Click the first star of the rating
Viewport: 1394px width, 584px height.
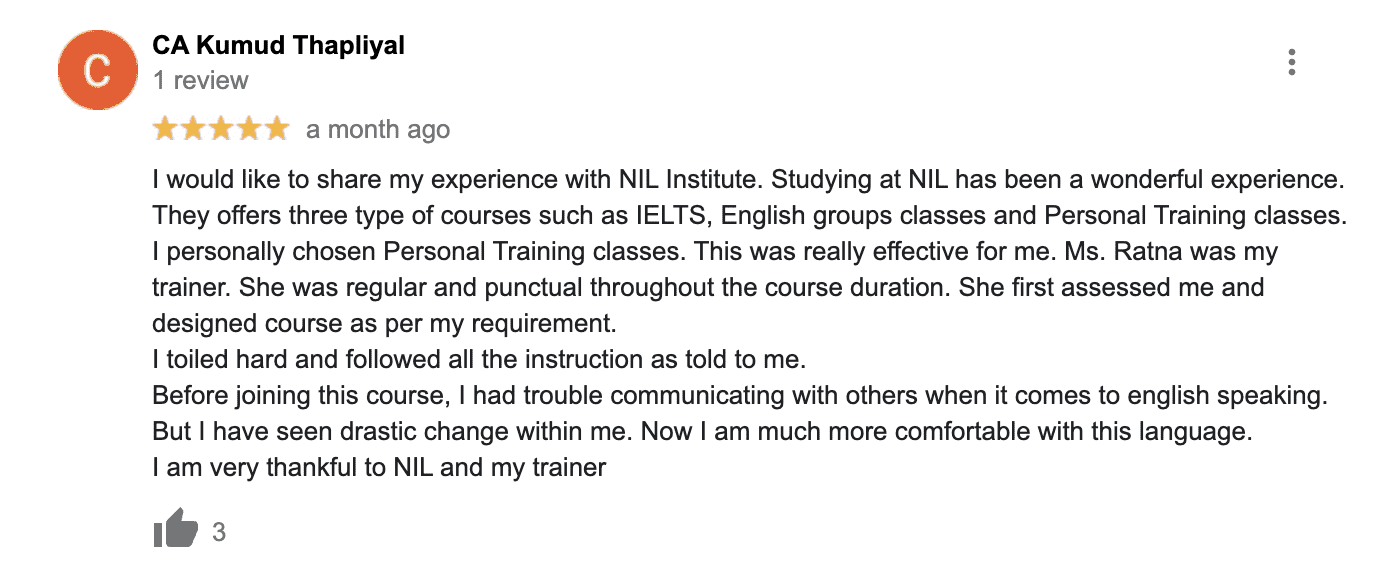coord(165,129)
